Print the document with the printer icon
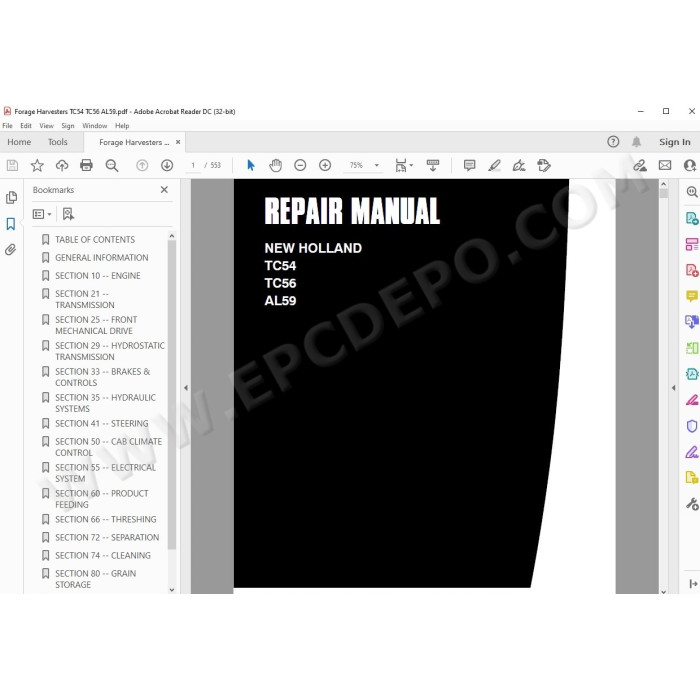700x700 pixels. pos(86,166)
